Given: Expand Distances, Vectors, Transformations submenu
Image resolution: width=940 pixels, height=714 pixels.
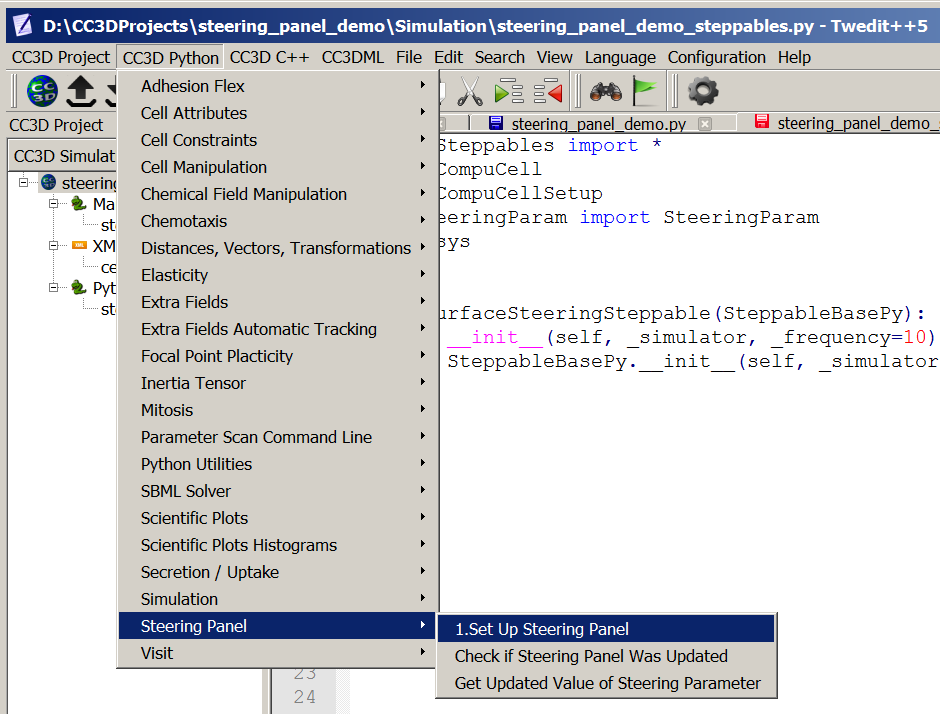Looking at the screenshot, I should pos(278,248).
